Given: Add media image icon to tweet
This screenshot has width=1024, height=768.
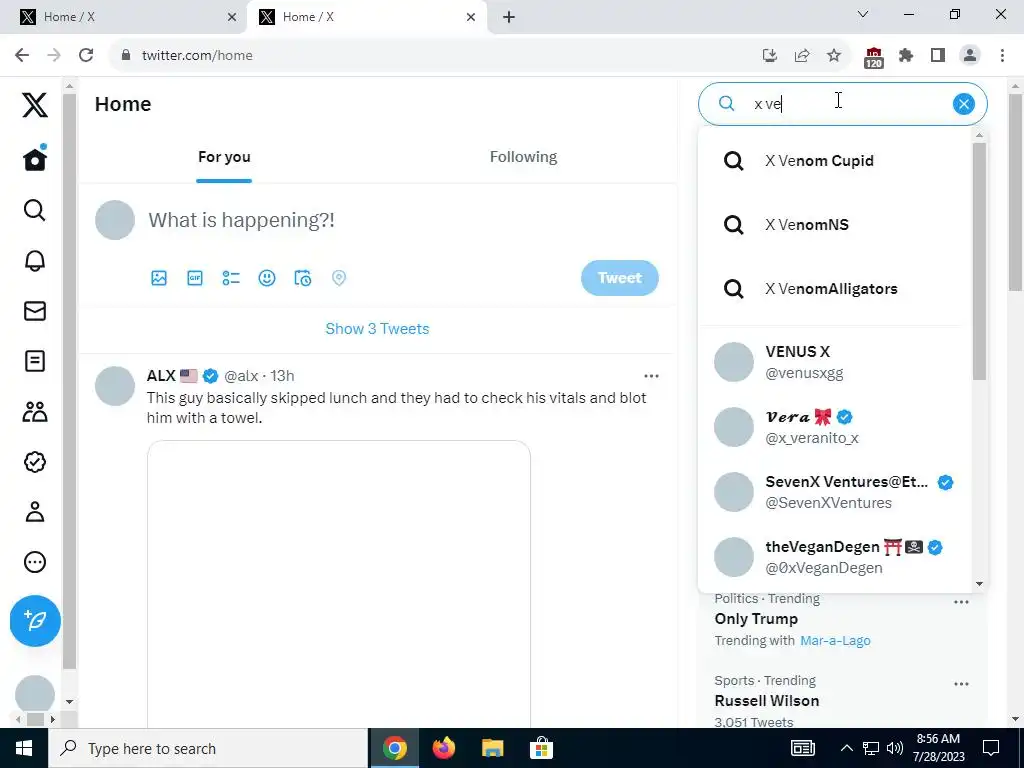Looking at the screenshot, I should tap(159, 278).
